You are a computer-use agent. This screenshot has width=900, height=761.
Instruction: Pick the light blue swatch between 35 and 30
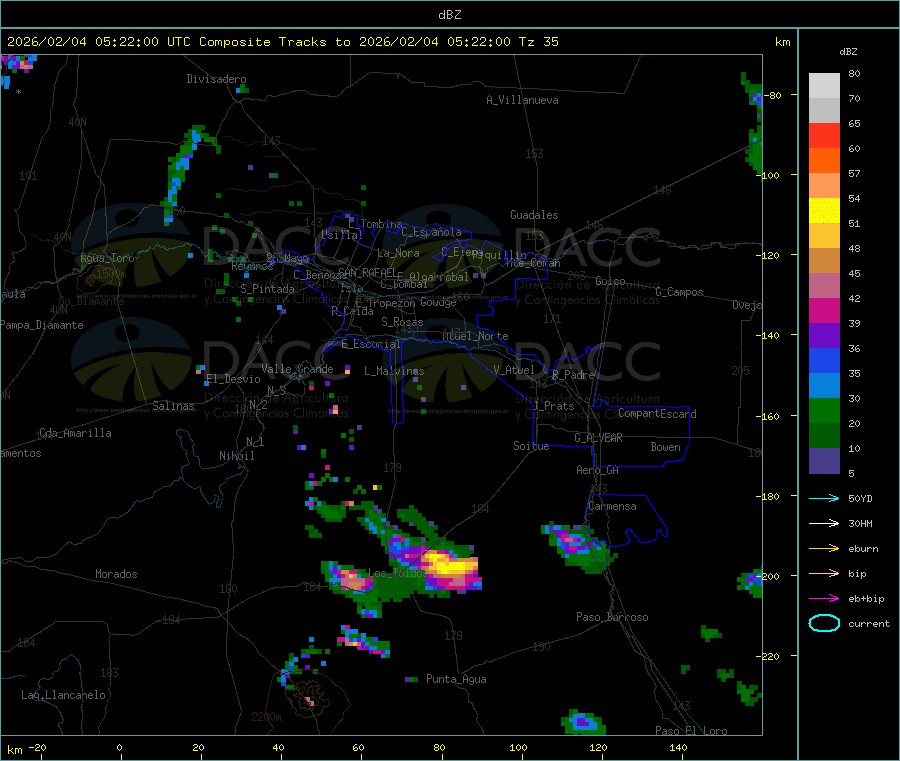(x=824, y=386)
